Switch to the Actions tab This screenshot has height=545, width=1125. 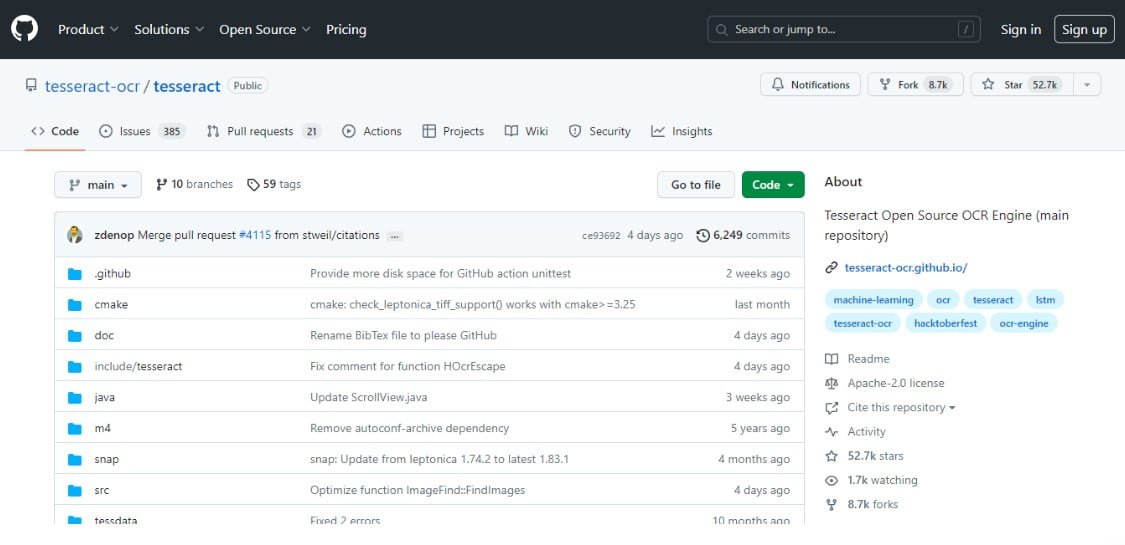(x=372, y=131)
